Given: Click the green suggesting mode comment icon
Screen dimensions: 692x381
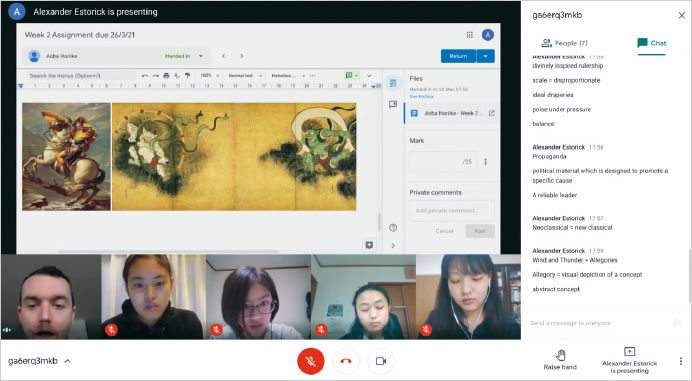Looking at the screenshot, I should pos(349,75).
